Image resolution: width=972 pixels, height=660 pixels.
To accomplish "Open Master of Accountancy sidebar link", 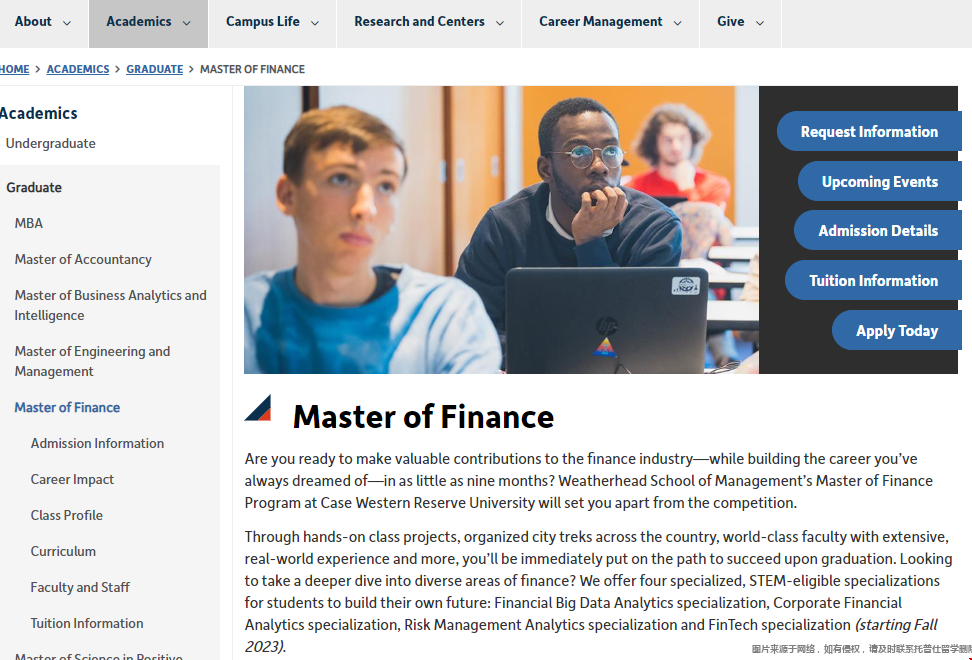I will click(83, 260).
